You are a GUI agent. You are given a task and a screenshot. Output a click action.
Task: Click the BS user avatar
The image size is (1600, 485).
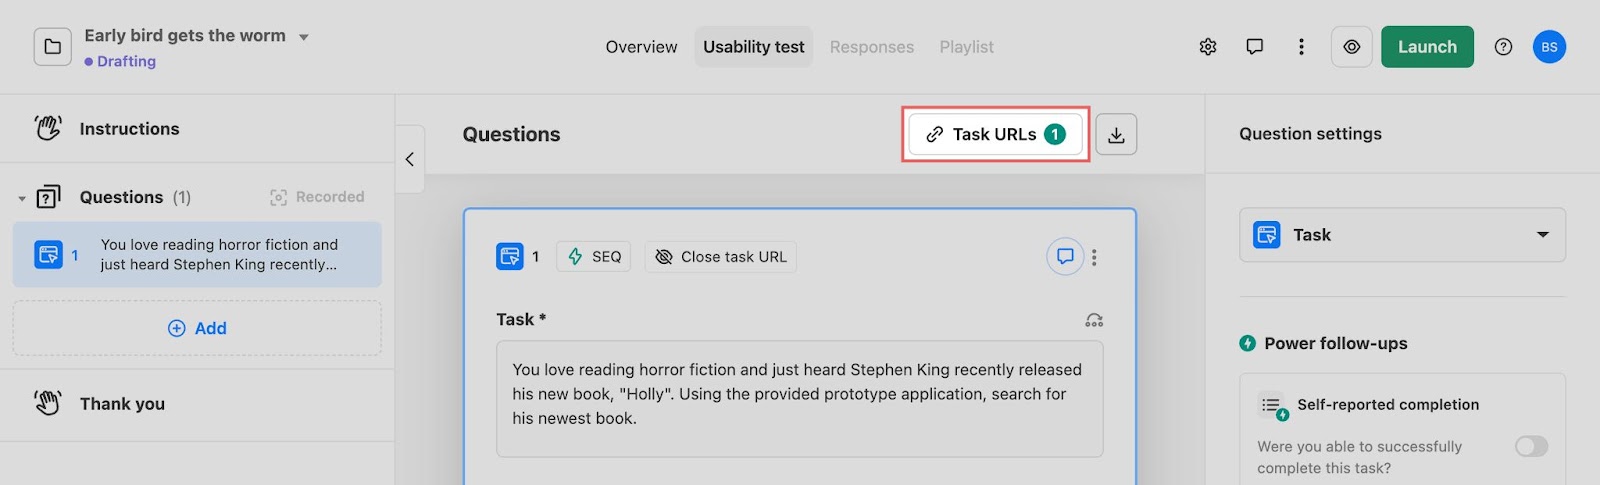(x=1549, y=47)
